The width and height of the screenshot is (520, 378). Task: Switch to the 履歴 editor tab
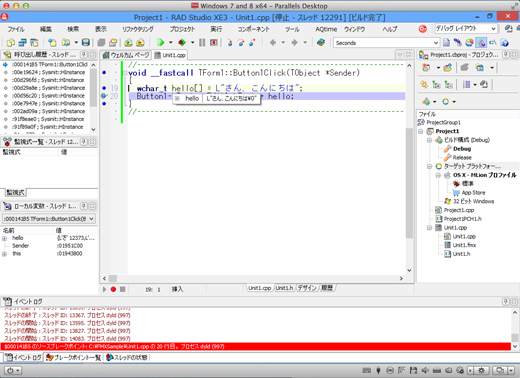click(327, 288)
